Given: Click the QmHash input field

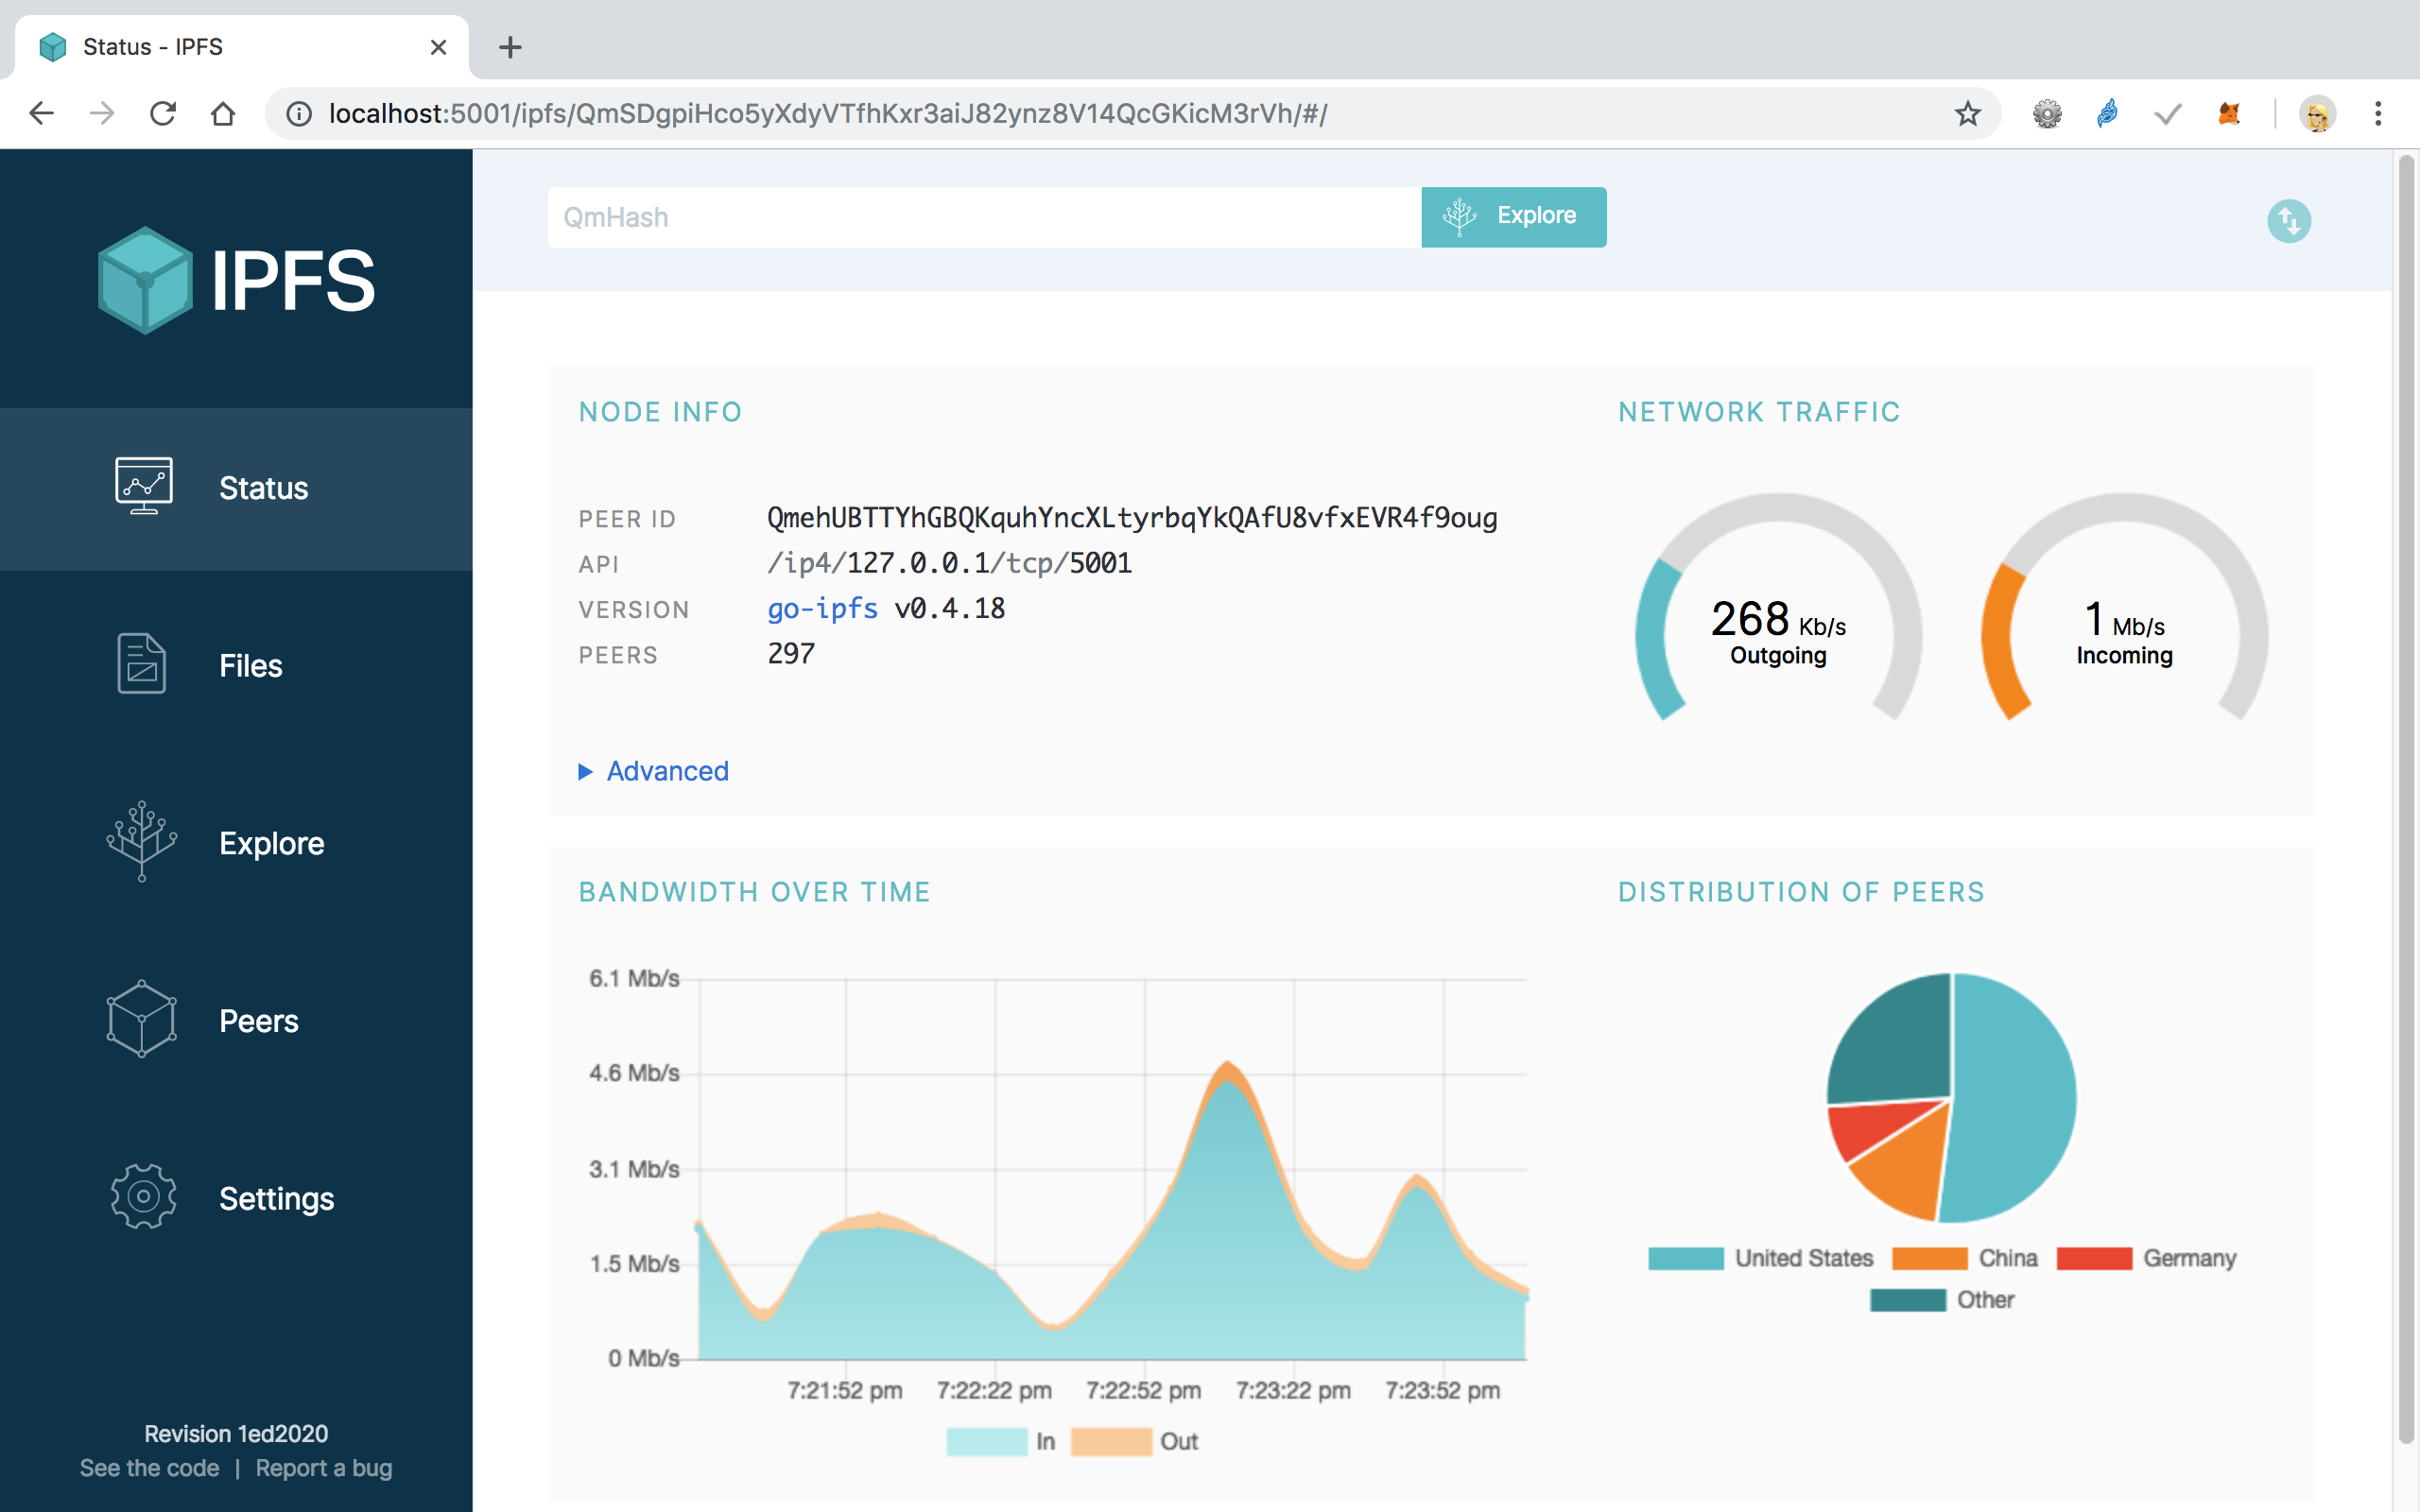Looking at the screenshot, I should (983, 217).
